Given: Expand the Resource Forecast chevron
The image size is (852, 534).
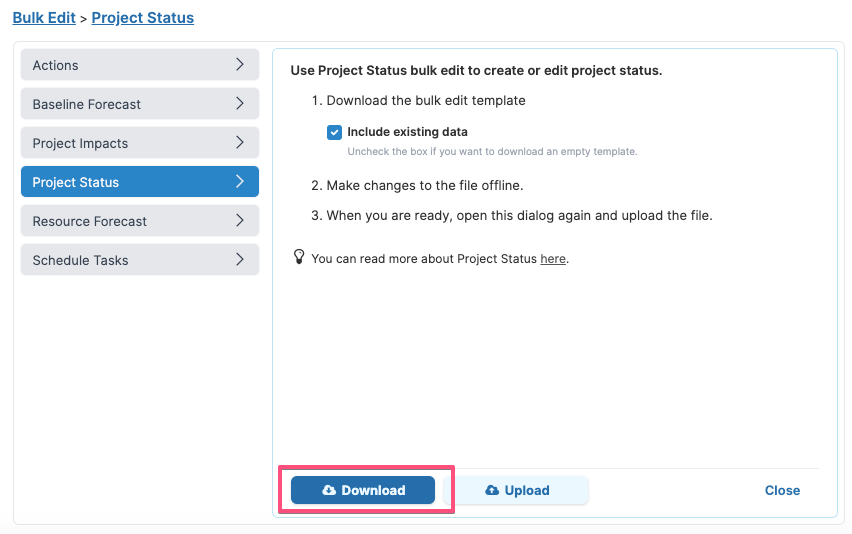Looking at the screenshot, I should pyautogui.click(x=240, y=221).
